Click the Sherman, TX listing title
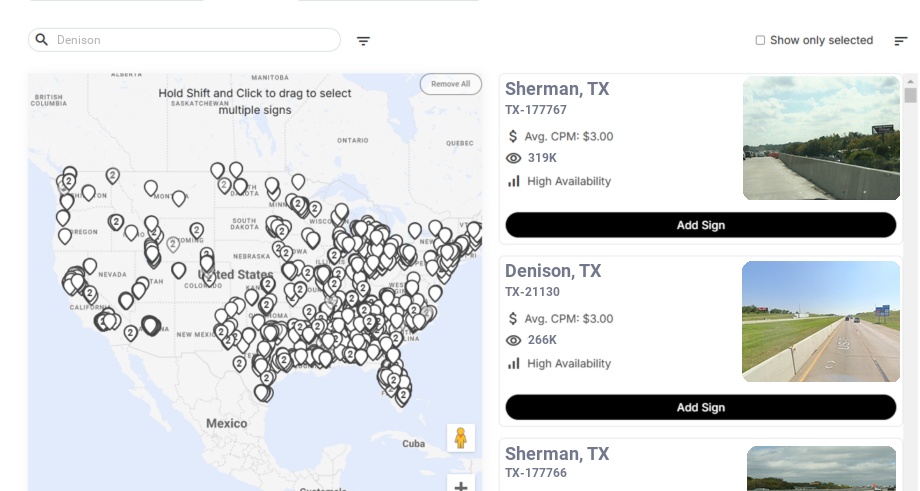Viewport: 920px width, 491px height. click(x=557, y=89)
